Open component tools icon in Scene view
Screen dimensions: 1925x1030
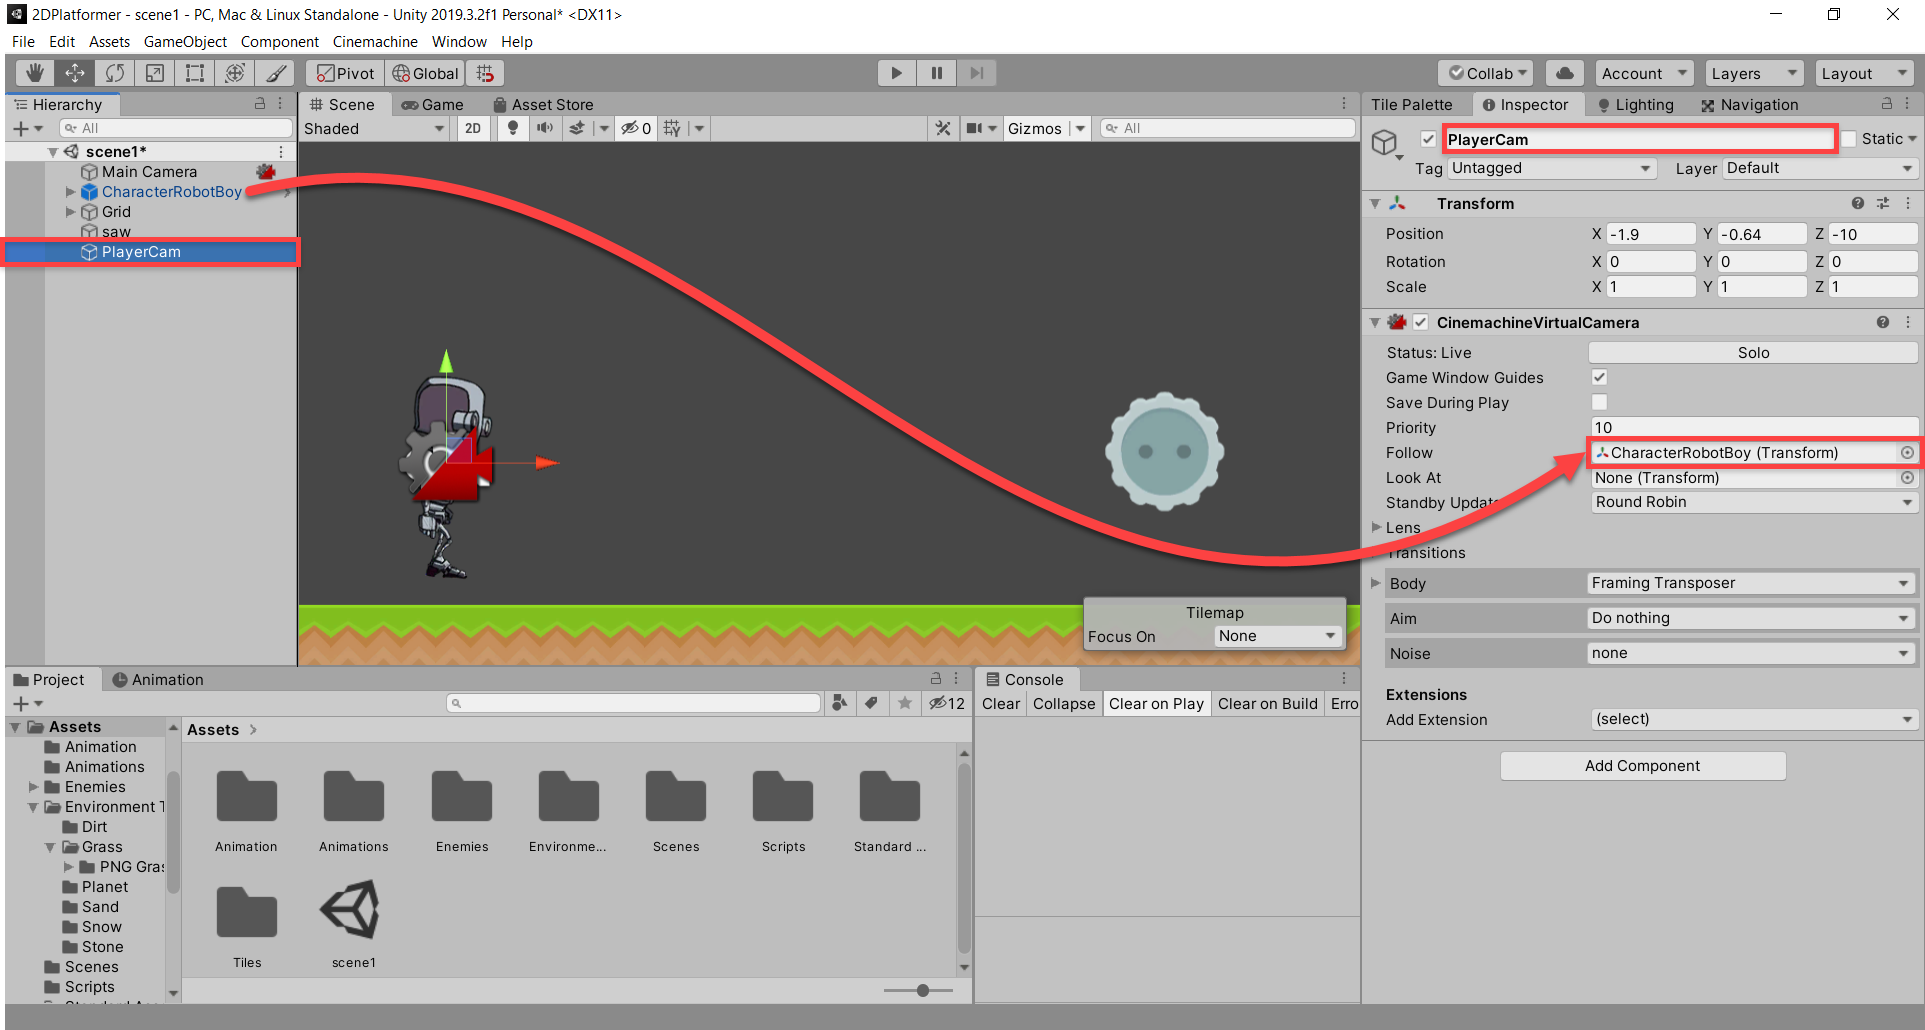943,128
